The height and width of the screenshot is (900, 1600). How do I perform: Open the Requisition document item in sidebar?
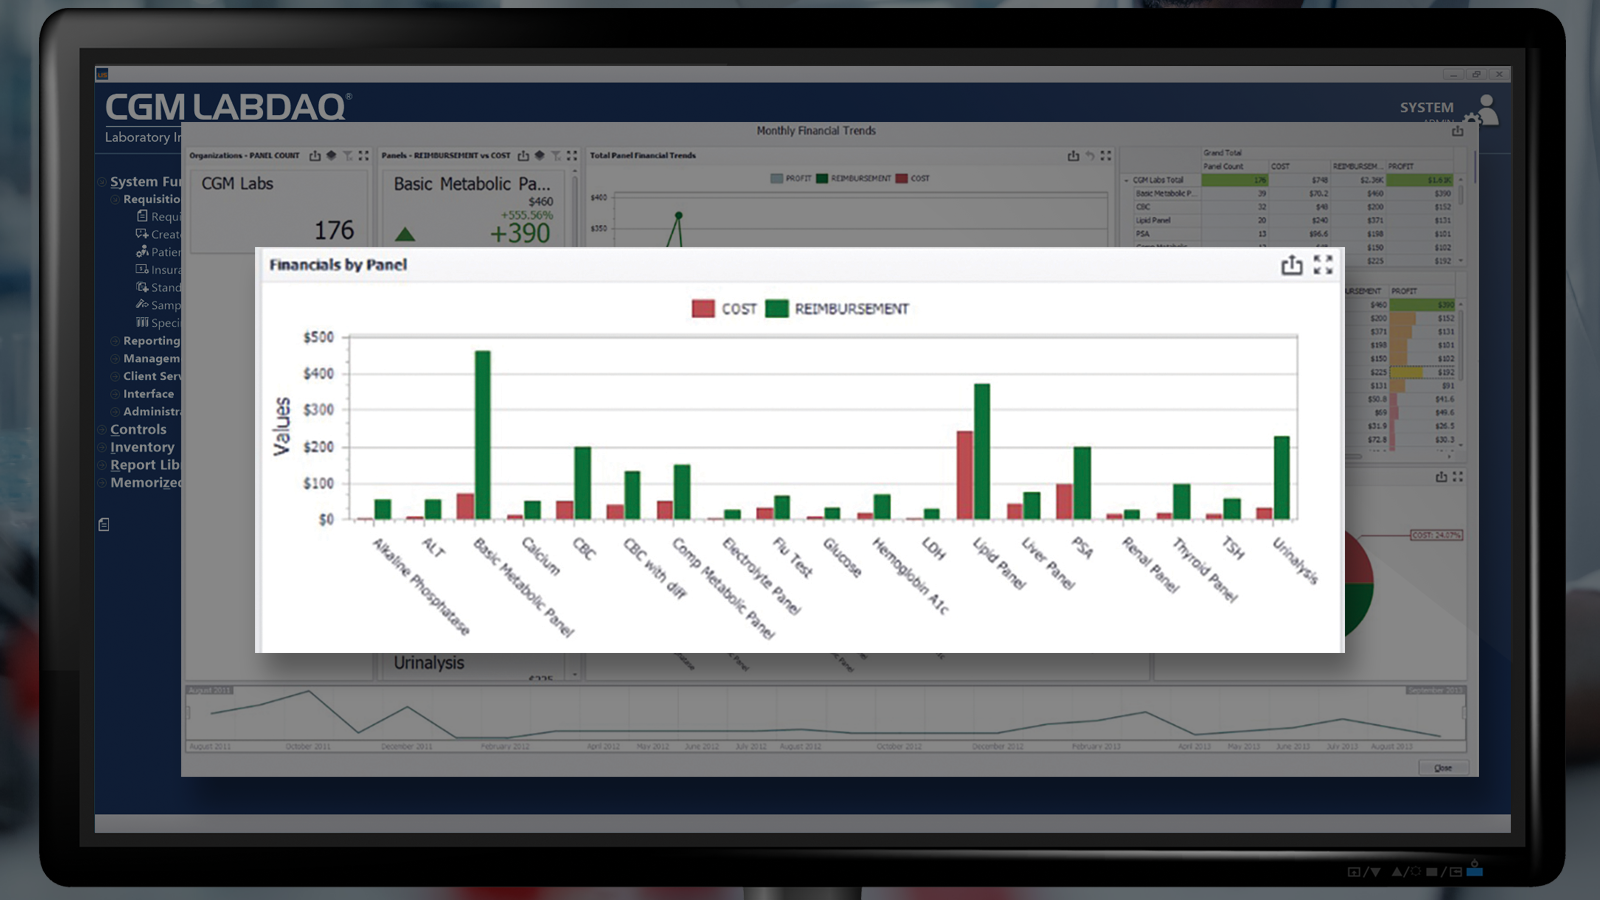click(x=142, y=216)
